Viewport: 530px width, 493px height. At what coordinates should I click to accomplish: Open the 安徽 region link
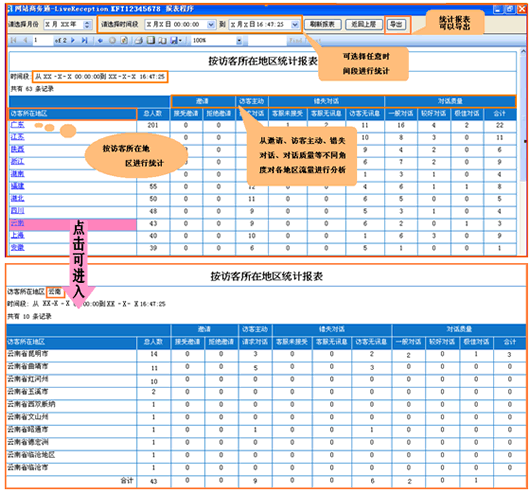tap(17, 247)
